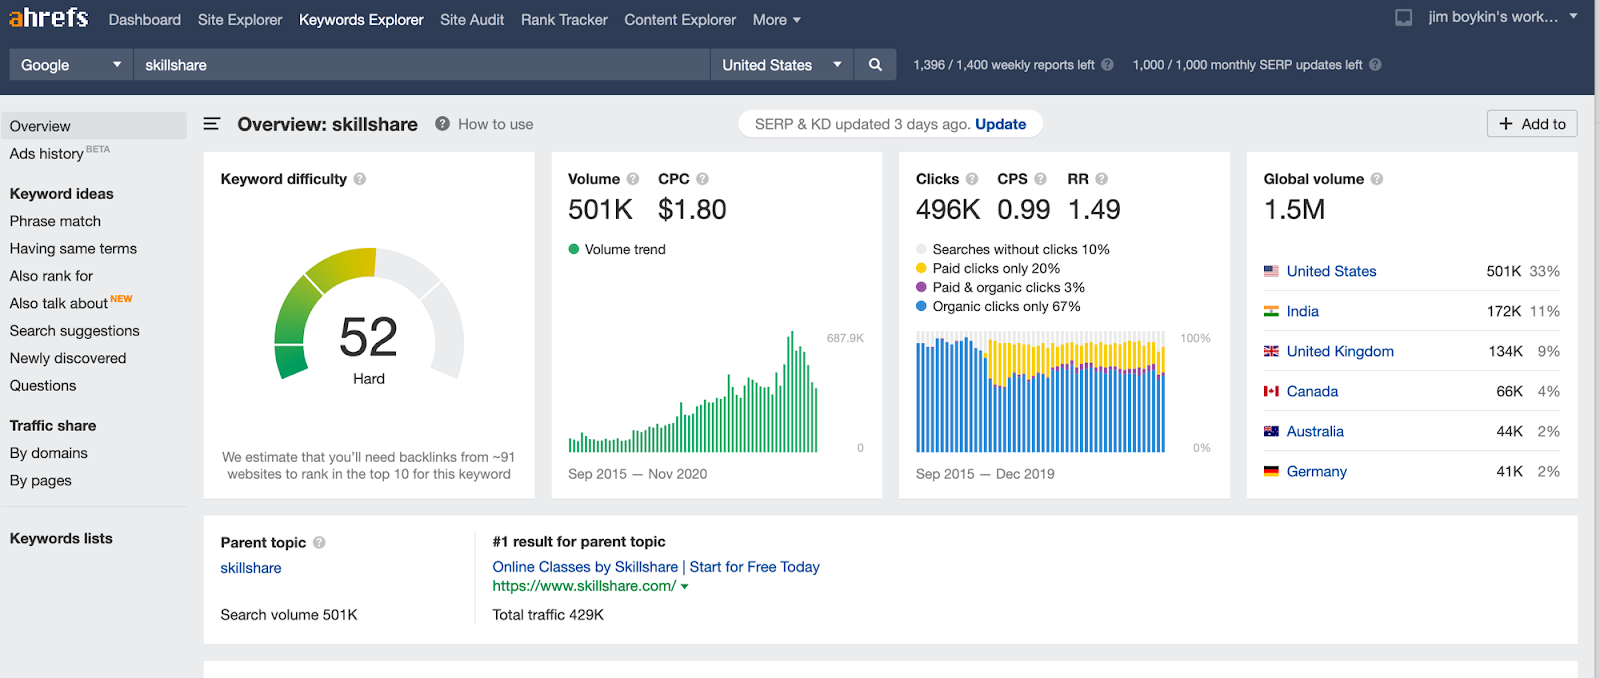Click help icon next to Volume

632,179
